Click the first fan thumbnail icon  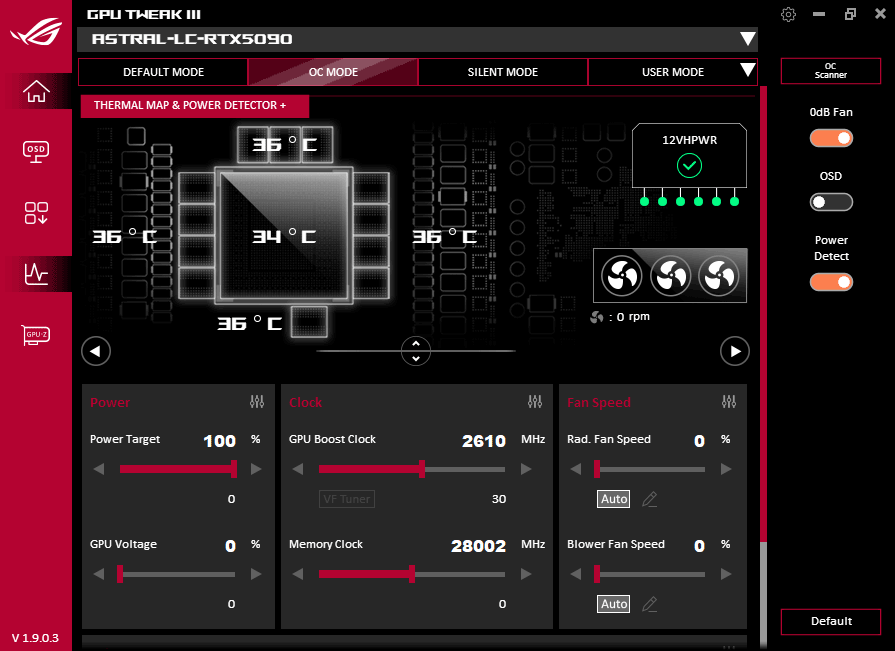(622, 275)
